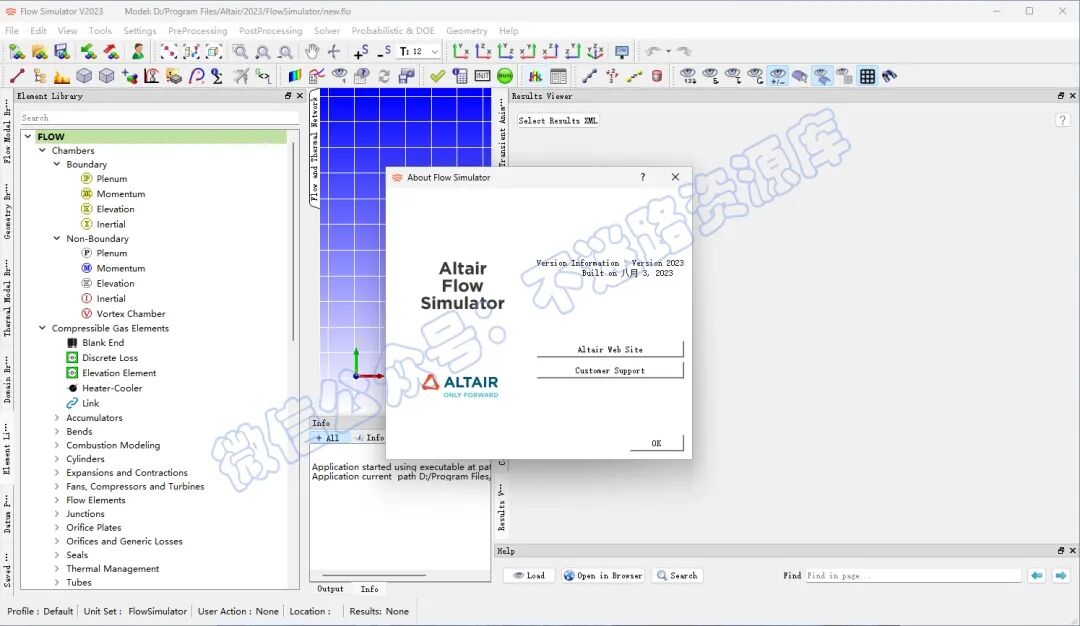The image size is (1080, 626).
Task: Click the Element Library vertical scrollbar
Action: [x=293, y=241]
